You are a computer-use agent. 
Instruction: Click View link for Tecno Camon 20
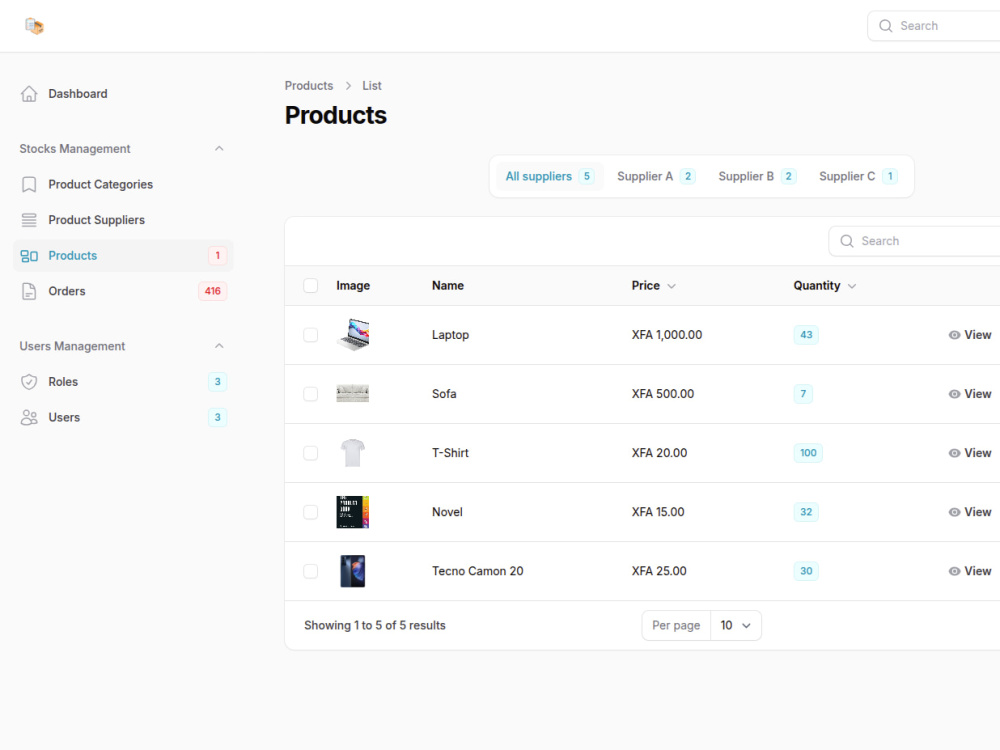pos(969,571)
